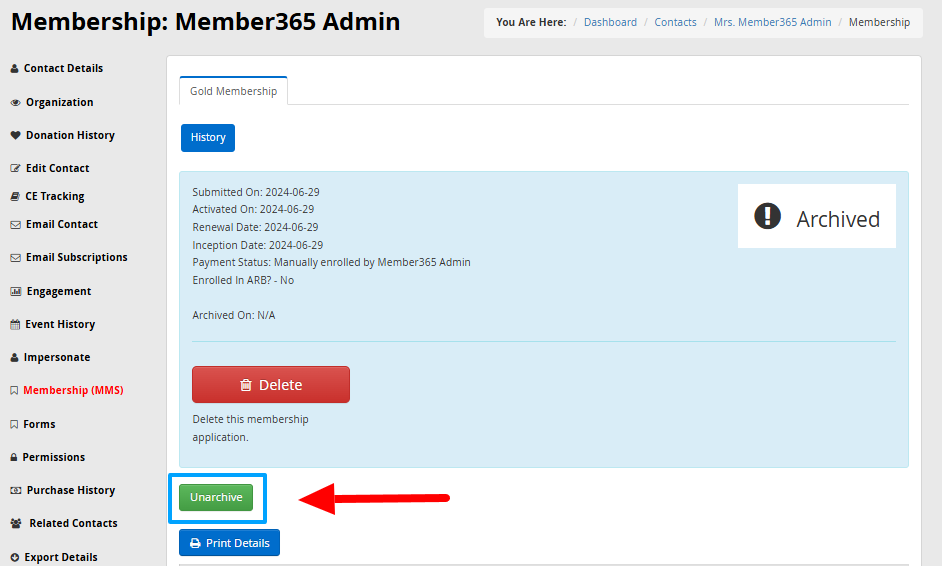Viewport: 942px width, 566px height.
Task: Click the pencil icon beside Edit Contact
Action: tap(15, 169)
